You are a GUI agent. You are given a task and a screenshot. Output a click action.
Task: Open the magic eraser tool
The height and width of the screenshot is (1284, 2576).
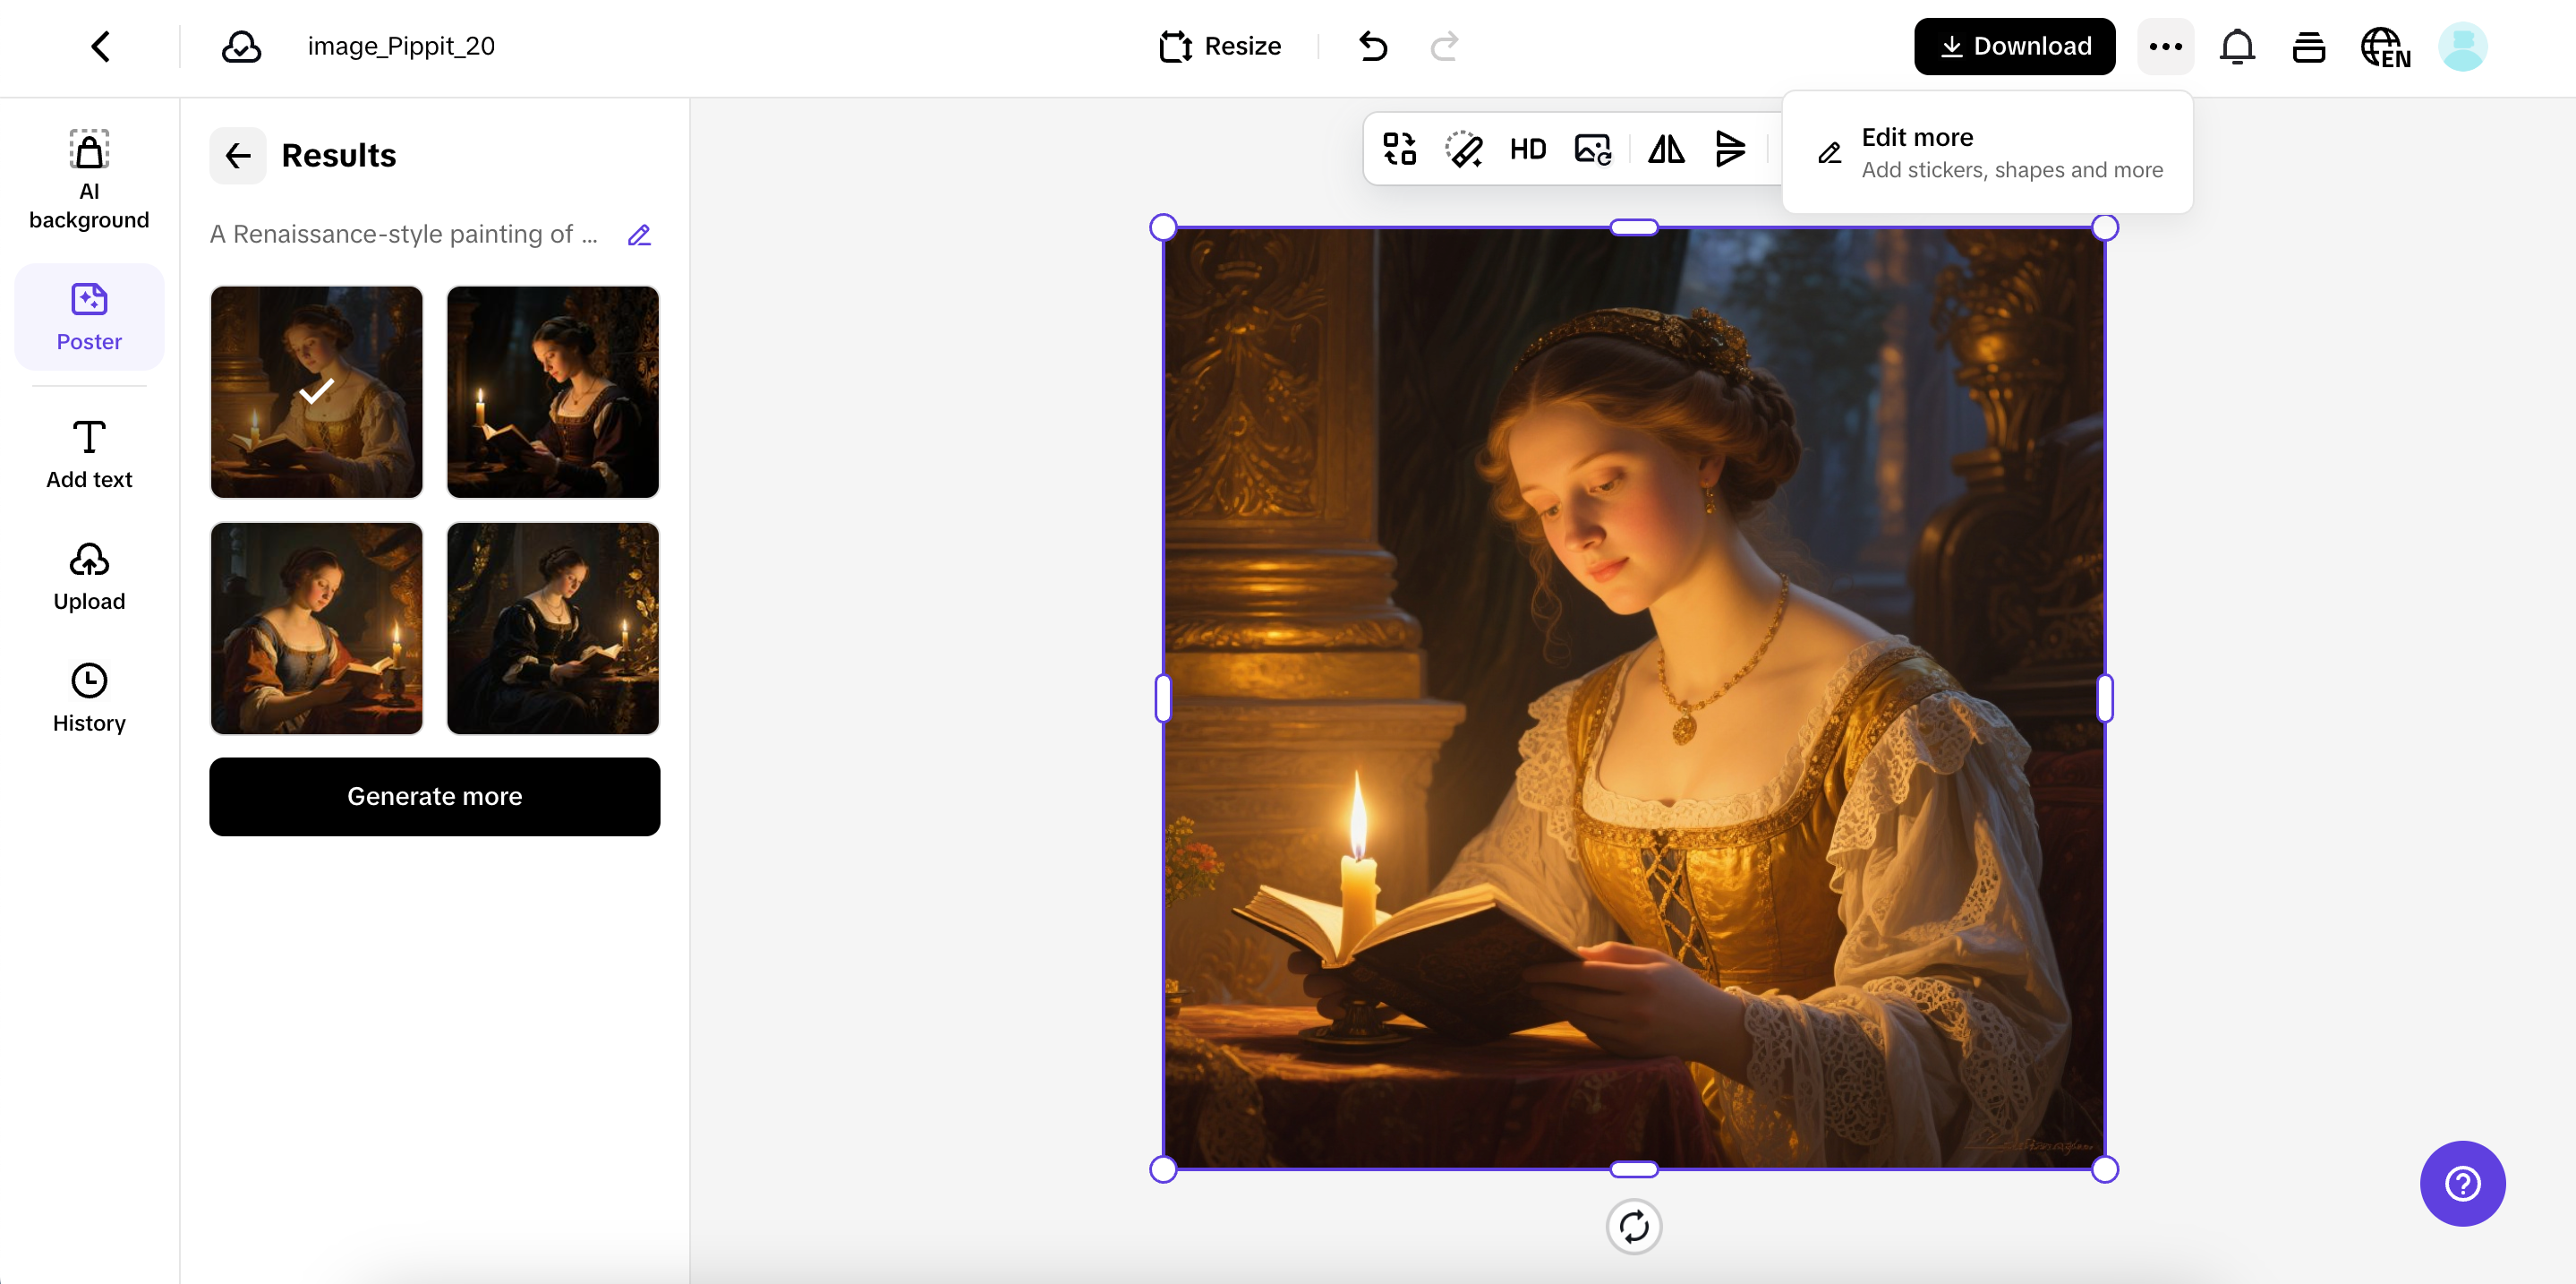pyautogui.click(x=1463, y=148)
